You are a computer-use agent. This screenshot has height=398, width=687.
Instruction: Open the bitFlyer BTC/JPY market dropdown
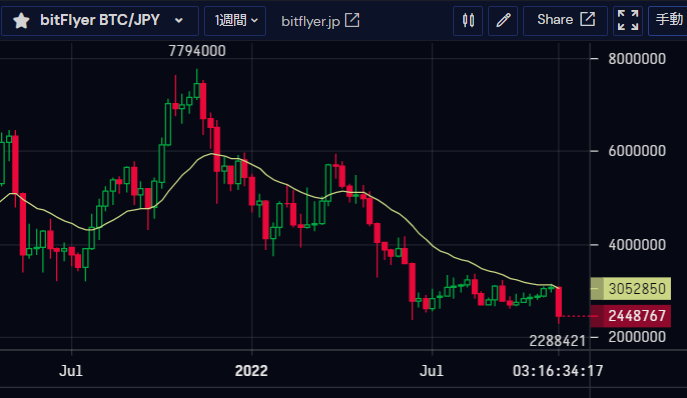coord(100,21)
